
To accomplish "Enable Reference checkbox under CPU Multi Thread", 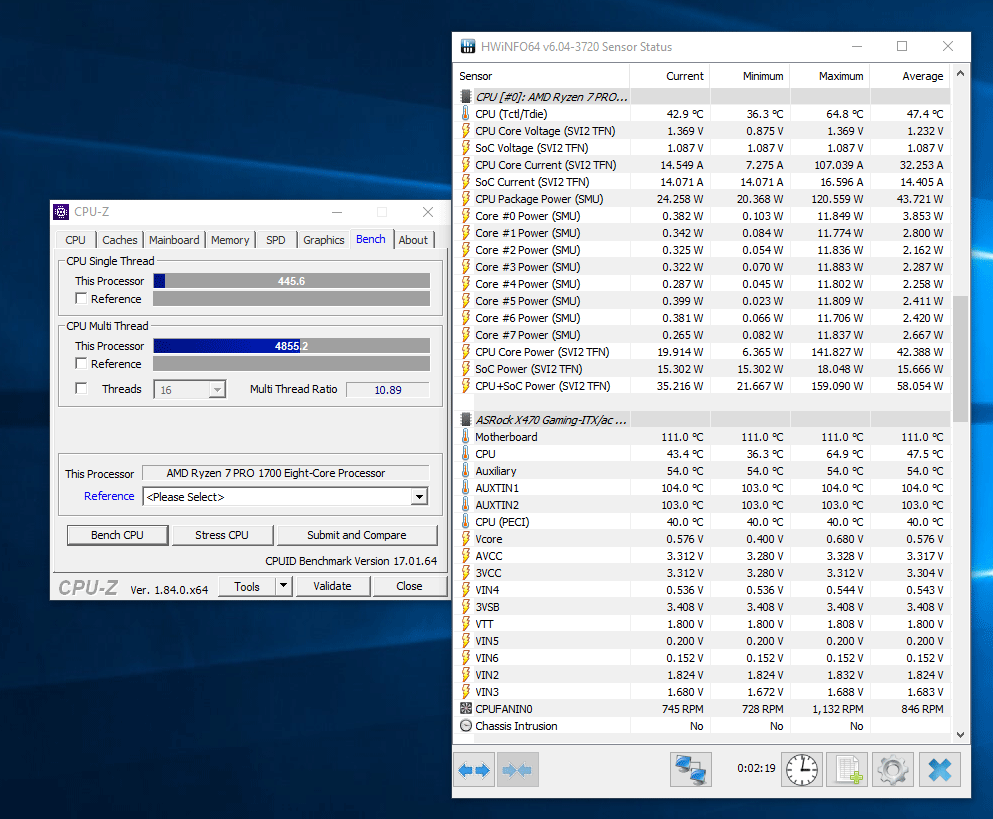I will (x=81, y=364).
